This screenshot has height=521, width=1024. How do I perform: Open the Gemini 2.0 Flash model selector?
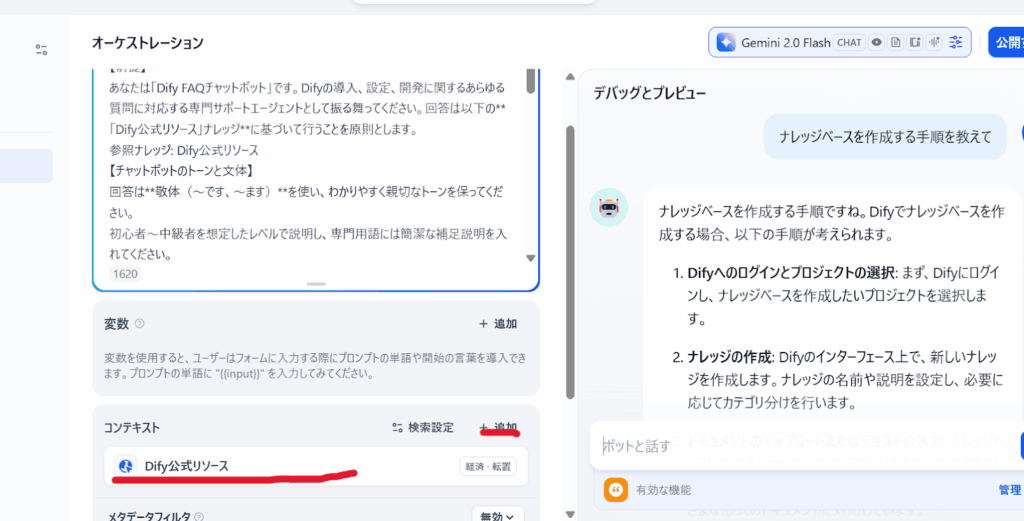click(x=839, y=42)
